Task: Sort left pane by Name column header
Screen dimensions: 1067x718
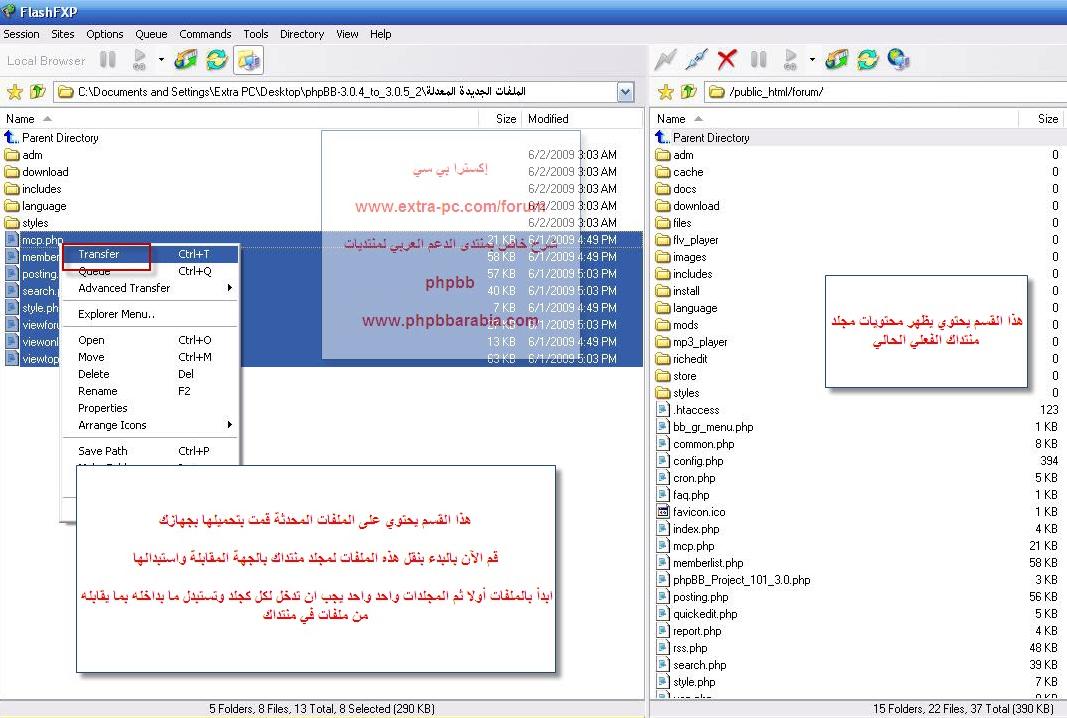Action: tap(240, 118)
